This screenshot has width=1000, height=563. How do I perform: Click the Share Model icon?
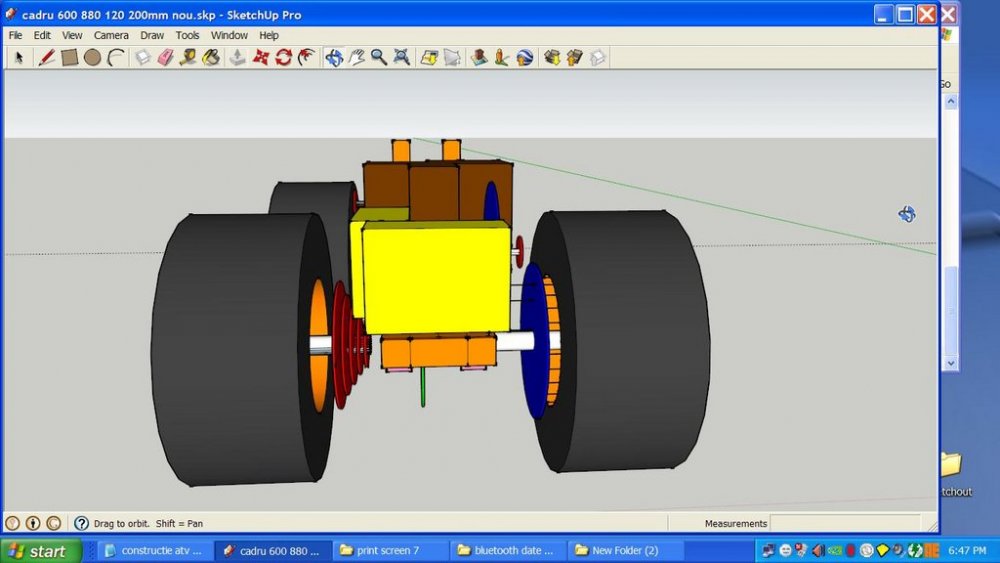tap(575, 58)
